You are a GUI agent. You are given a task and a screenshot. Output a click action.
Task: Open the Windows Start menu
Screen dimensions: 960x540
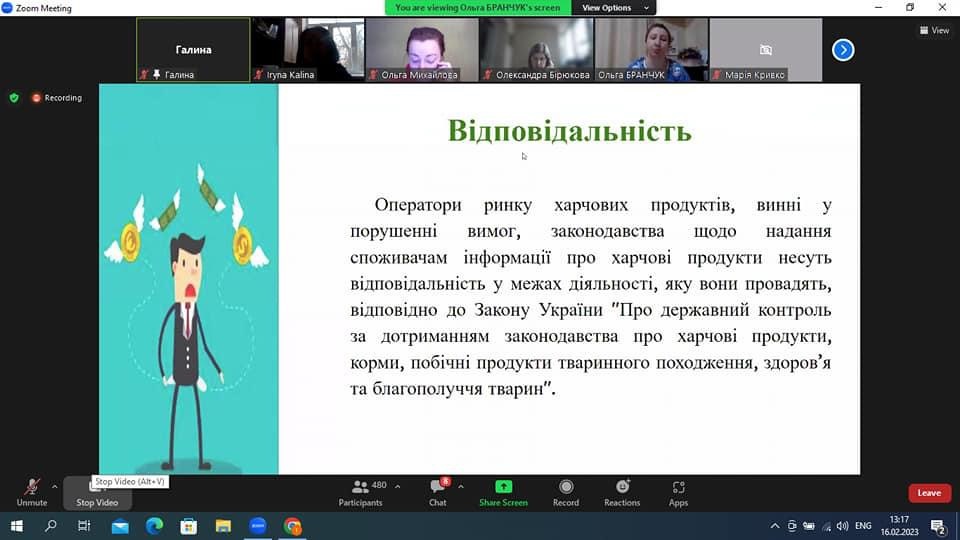[17, 526]
